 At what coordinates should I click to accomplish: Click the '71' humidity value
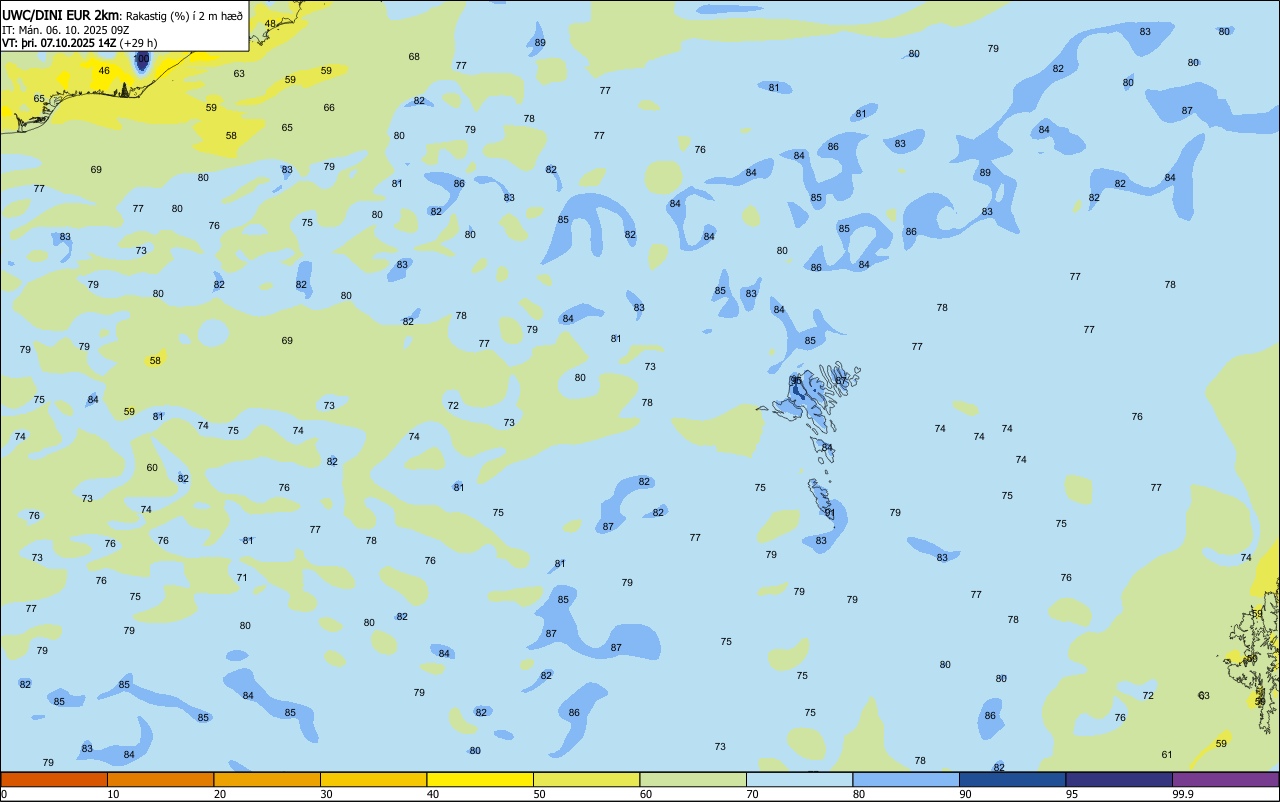pyautogui.click(x=242, y=578)
